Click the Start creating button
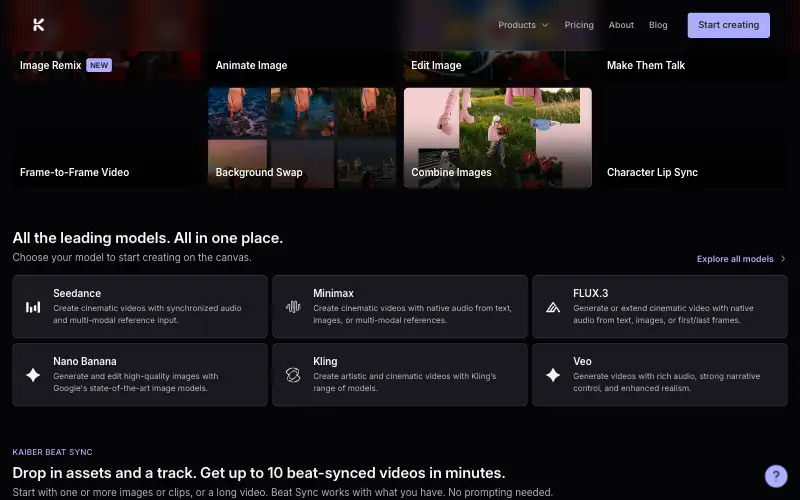The height and width of the screenshot is (500, 800). tap(729, 25)
